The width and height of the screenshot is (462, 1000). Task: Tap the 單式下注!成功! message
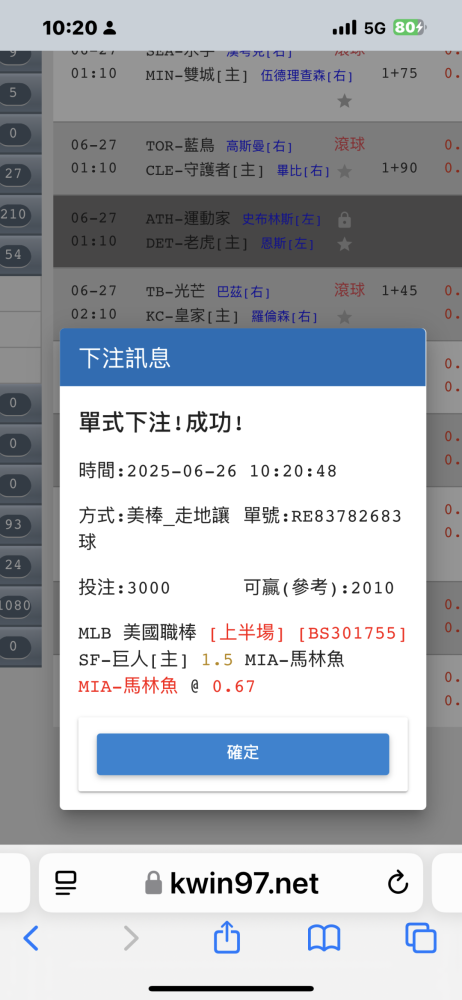[160, 425]
